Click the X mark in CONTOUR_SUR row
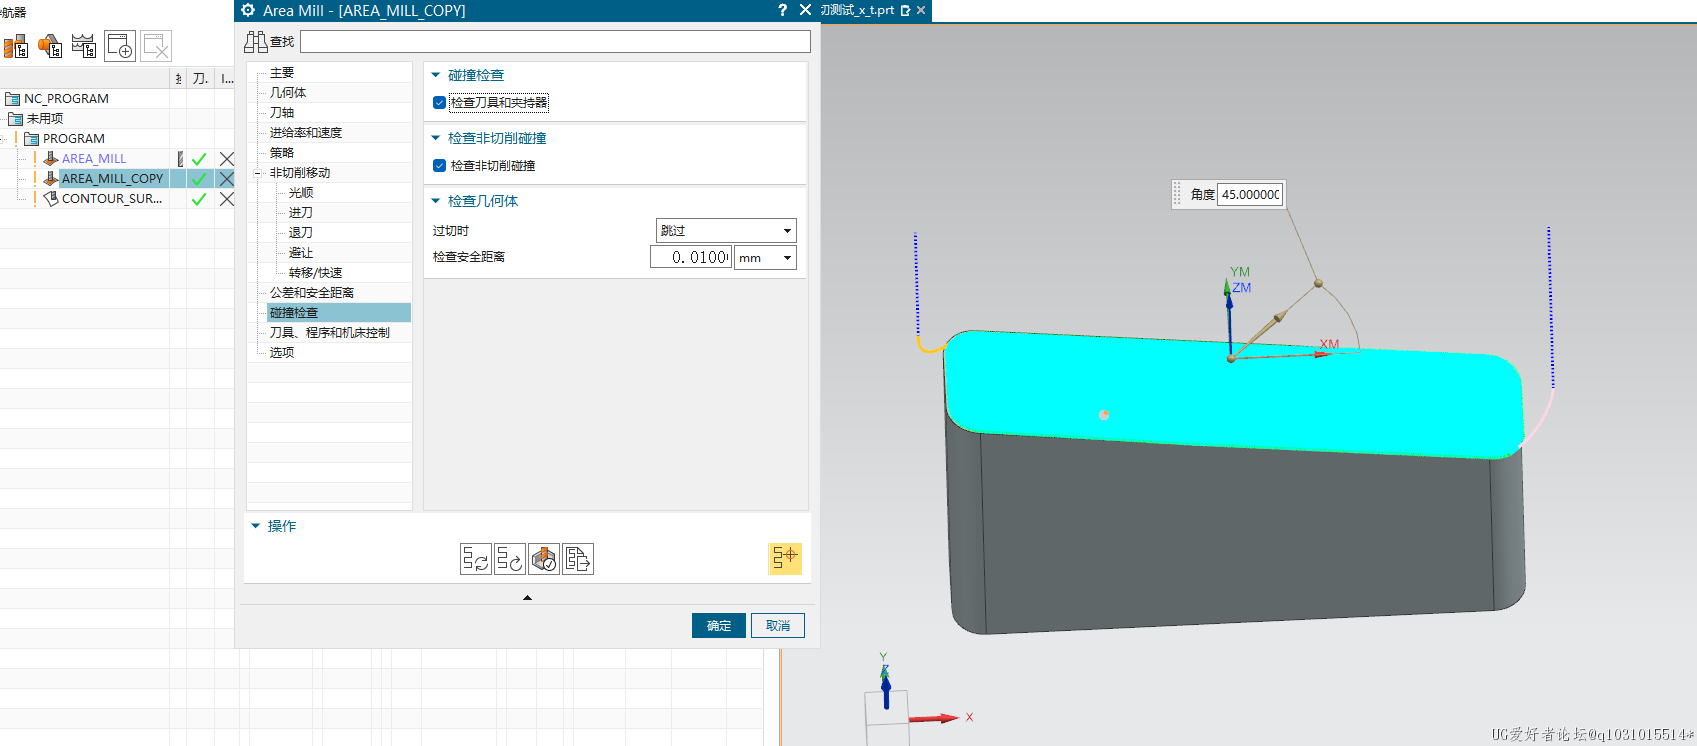This screenshot has height=746, width=1697. click(x=227, y=199)
